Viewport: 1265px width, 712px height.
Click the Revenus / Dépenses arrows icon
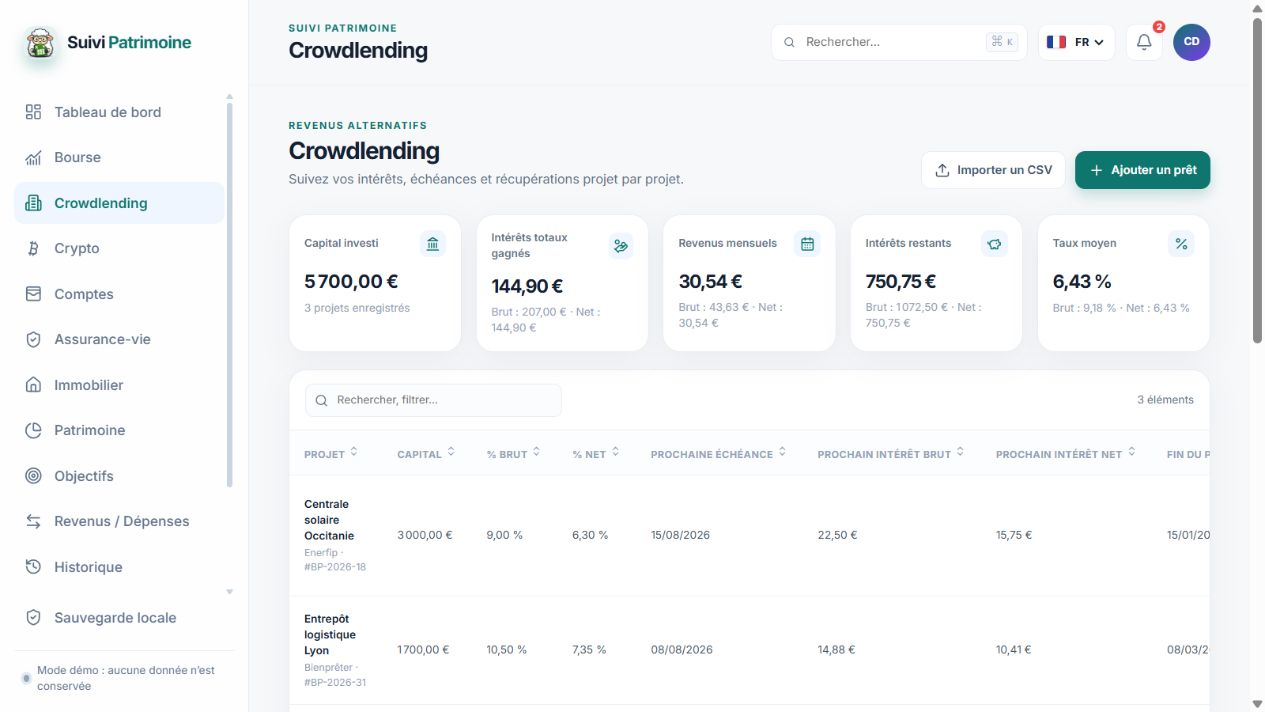tap(33, 521)
